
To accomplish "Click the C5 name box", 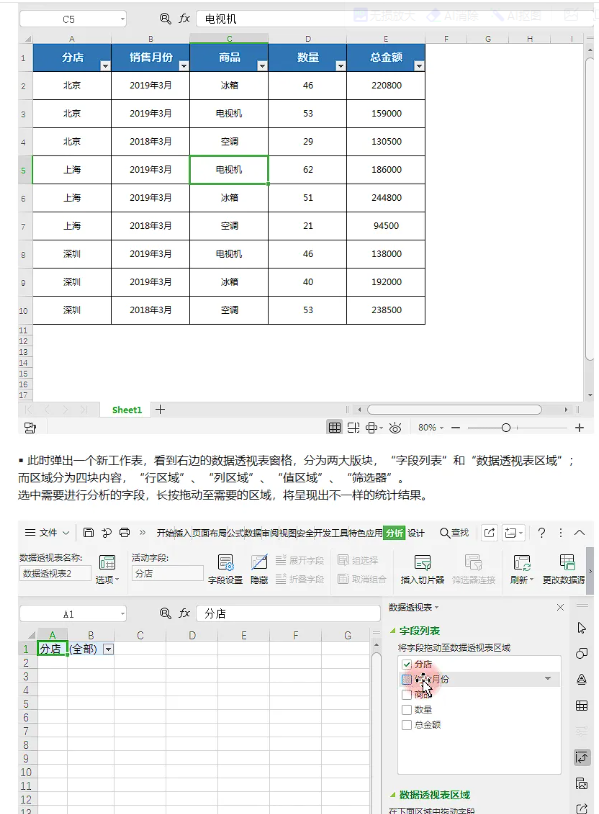I will [72, 19].
